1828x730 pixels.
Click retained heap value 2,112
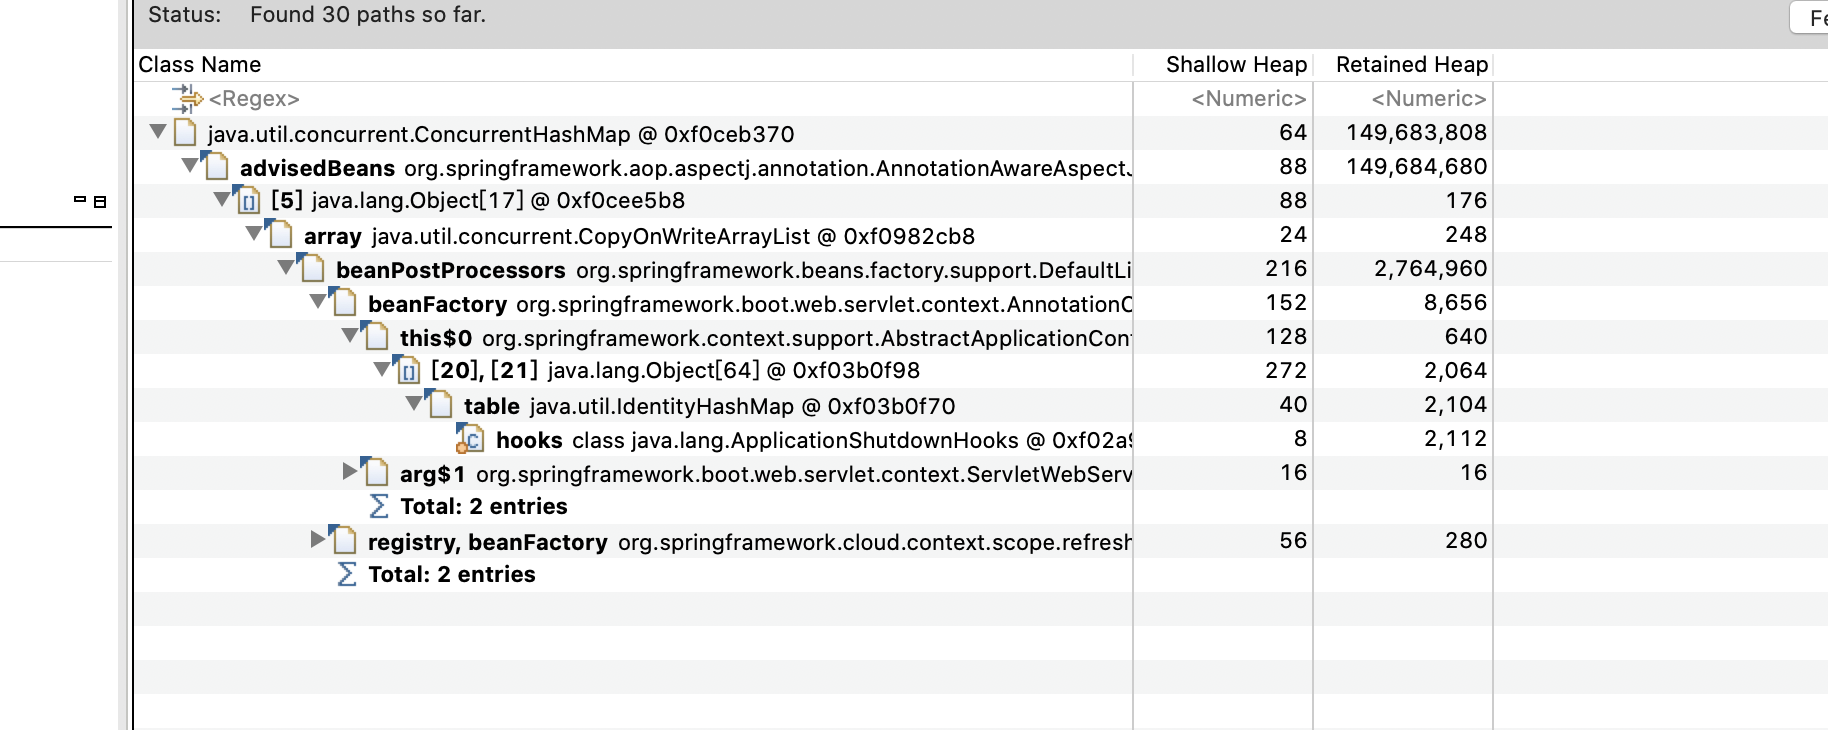1455,438
